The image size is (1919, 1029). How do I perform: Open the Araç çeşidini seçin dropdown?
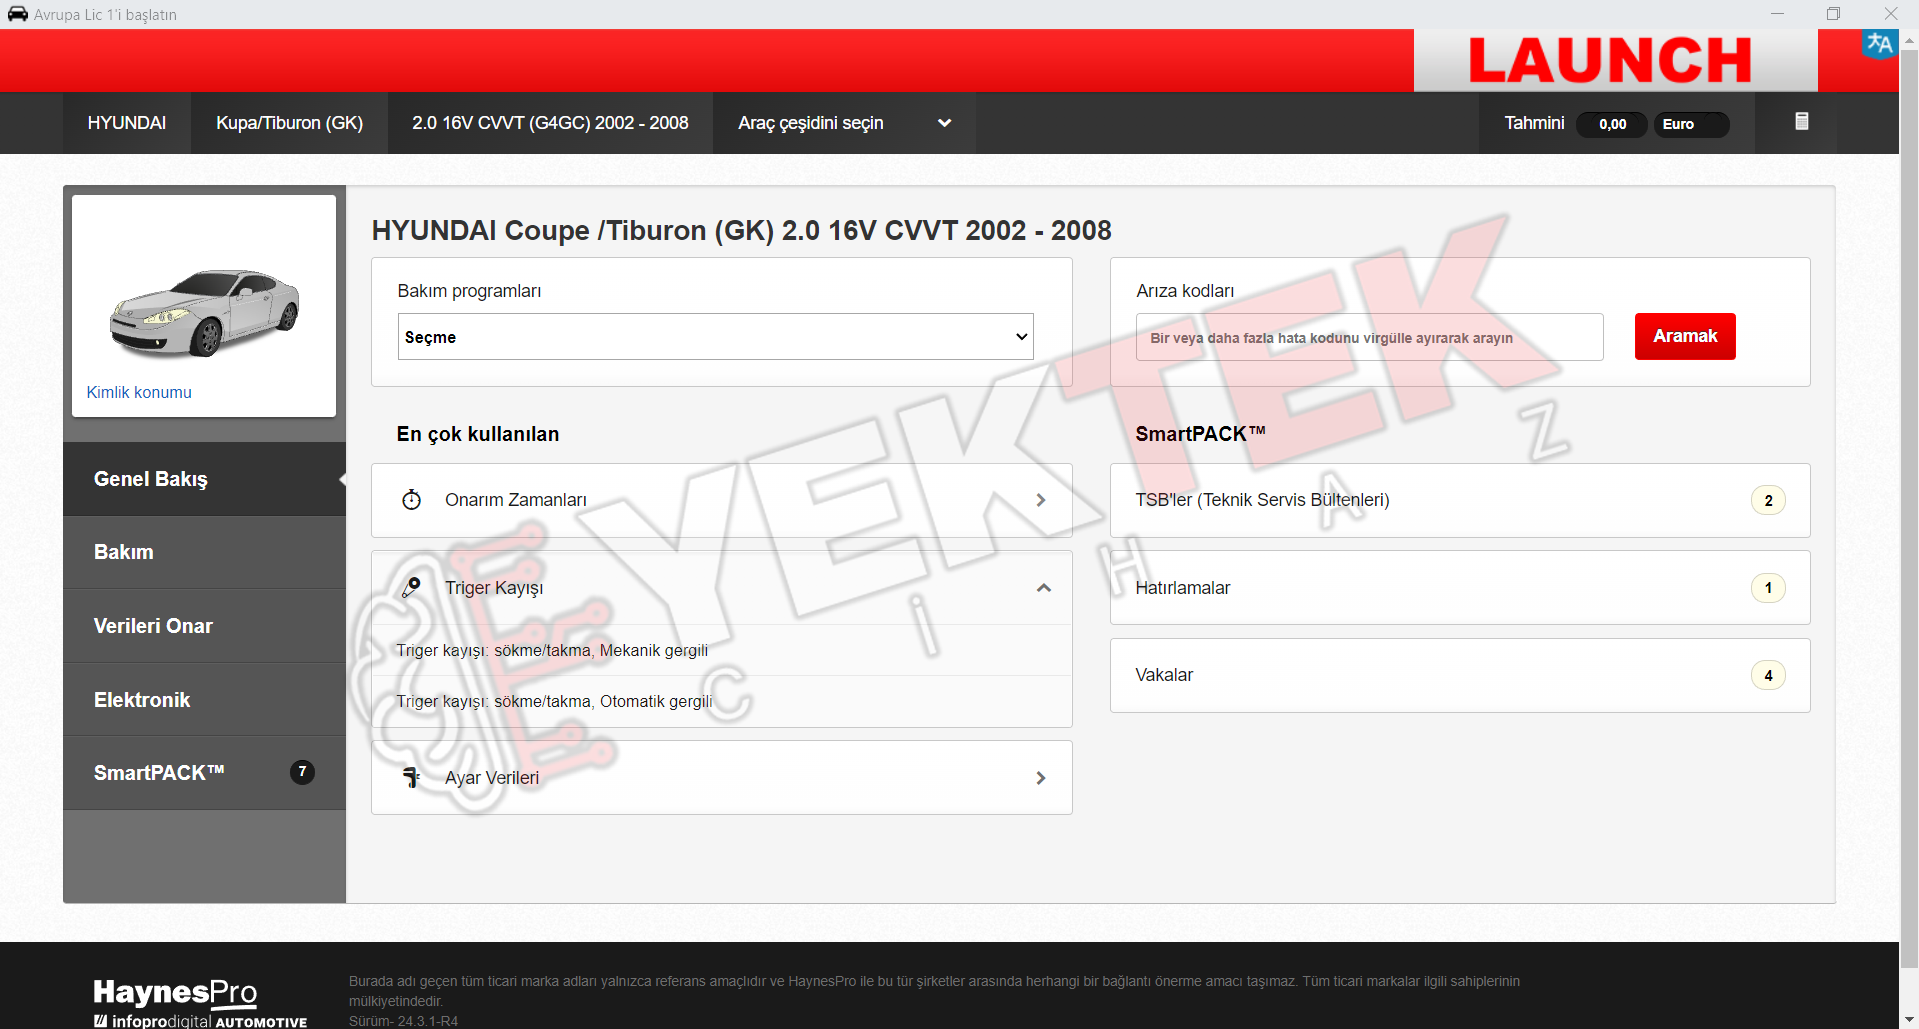pyautogui.click(x=844, y=123)
